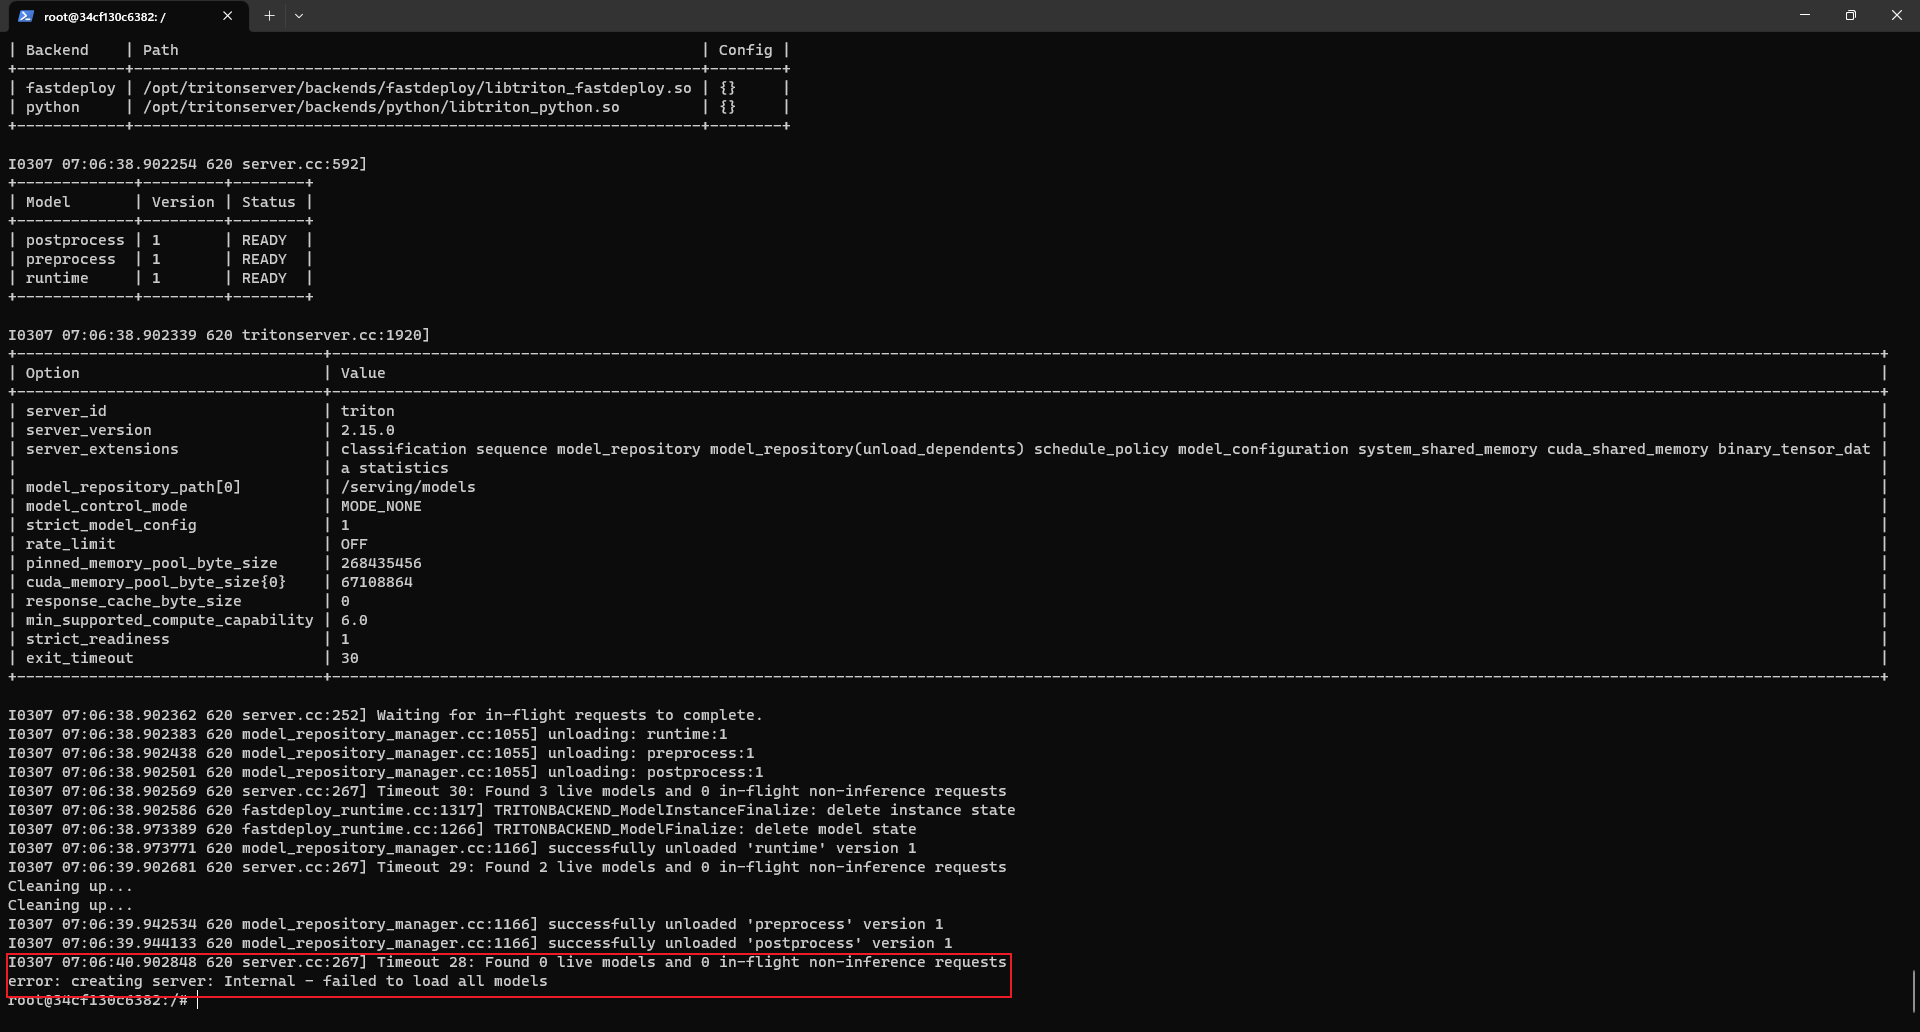This screenshot has height=1032, width=1920.
Task: Click the root@34cf130c6382:/# command prompt
Action: 98,1000
